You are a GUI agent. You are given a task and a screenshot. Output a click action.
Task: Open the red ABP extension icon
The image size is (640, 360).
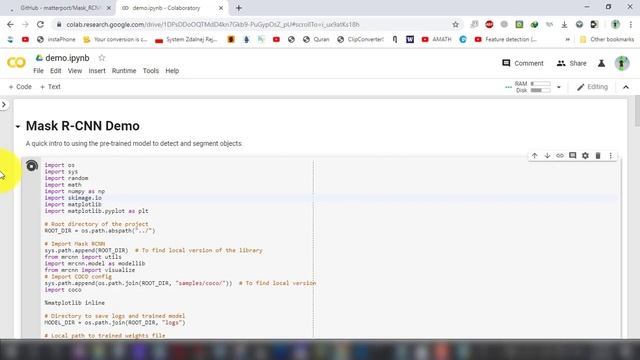point(489,24)
